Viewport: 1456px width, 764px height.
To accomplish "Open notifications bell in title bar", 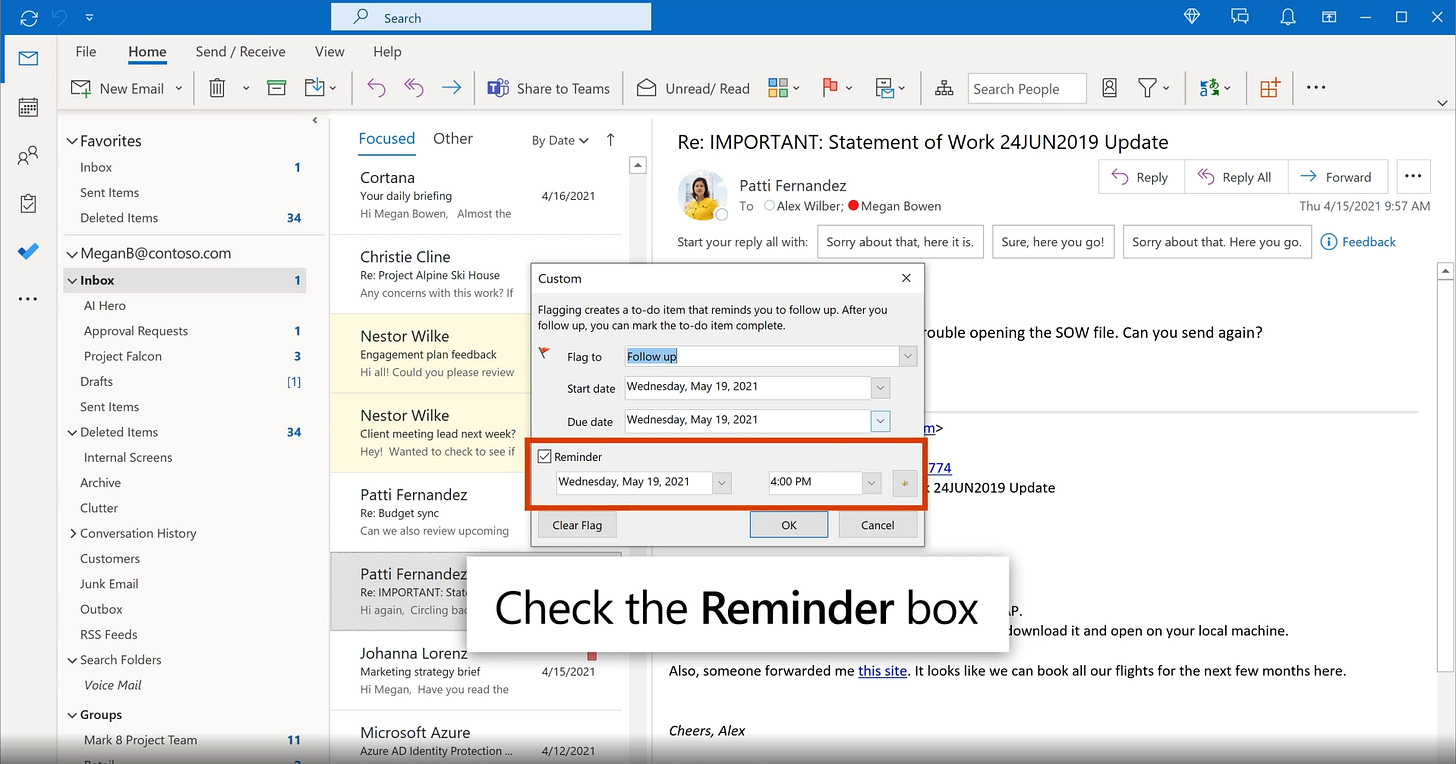I will (1288, 17).
